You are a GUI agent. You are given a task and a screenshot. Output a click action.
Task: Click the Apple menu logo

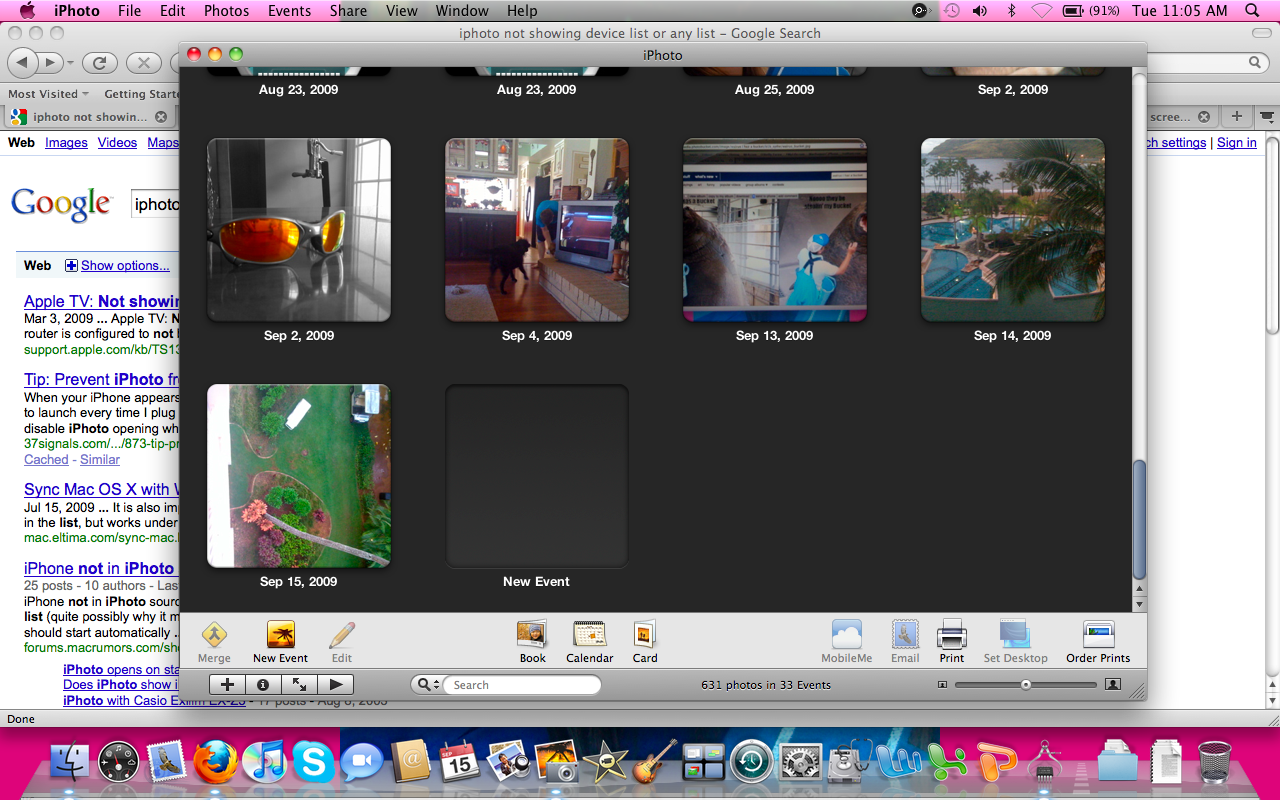(27, 11)
